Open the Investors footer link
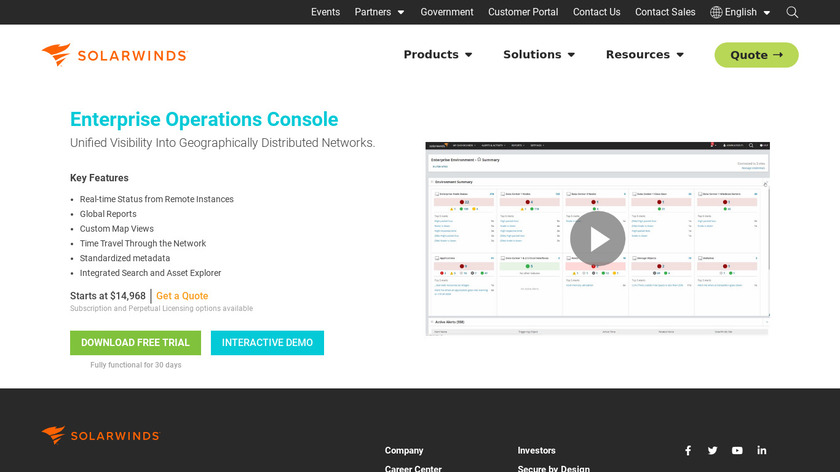Screen dimensions: 840x472 pyautogui.click(x=536, y=451)
